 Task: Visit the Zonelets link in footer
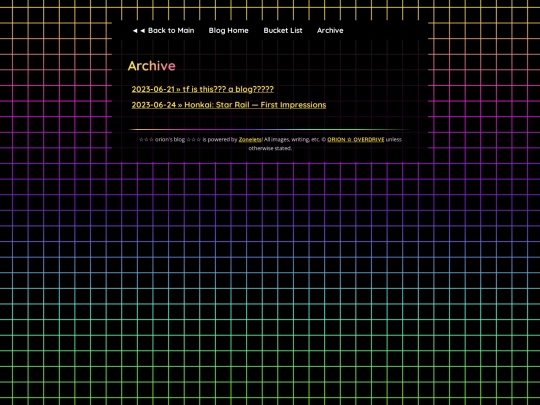click(250, 139)
